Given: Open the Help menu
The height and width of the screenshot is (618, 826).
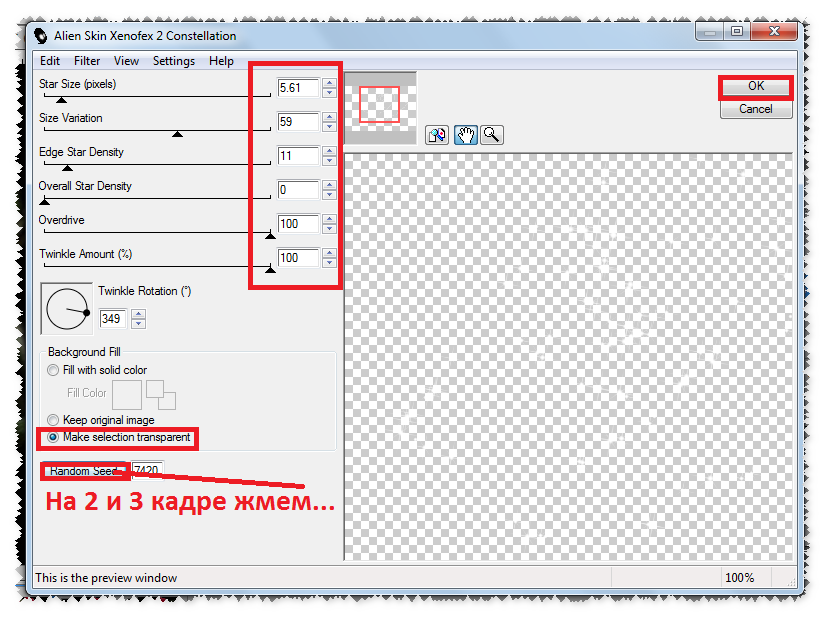Looking at the screenshot, I should pyautogui.click(x=221, y=61).
